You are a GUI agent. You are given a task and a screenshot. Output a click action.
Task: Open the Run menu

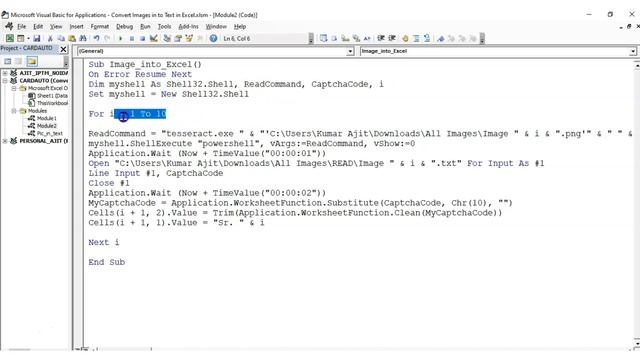145,27
